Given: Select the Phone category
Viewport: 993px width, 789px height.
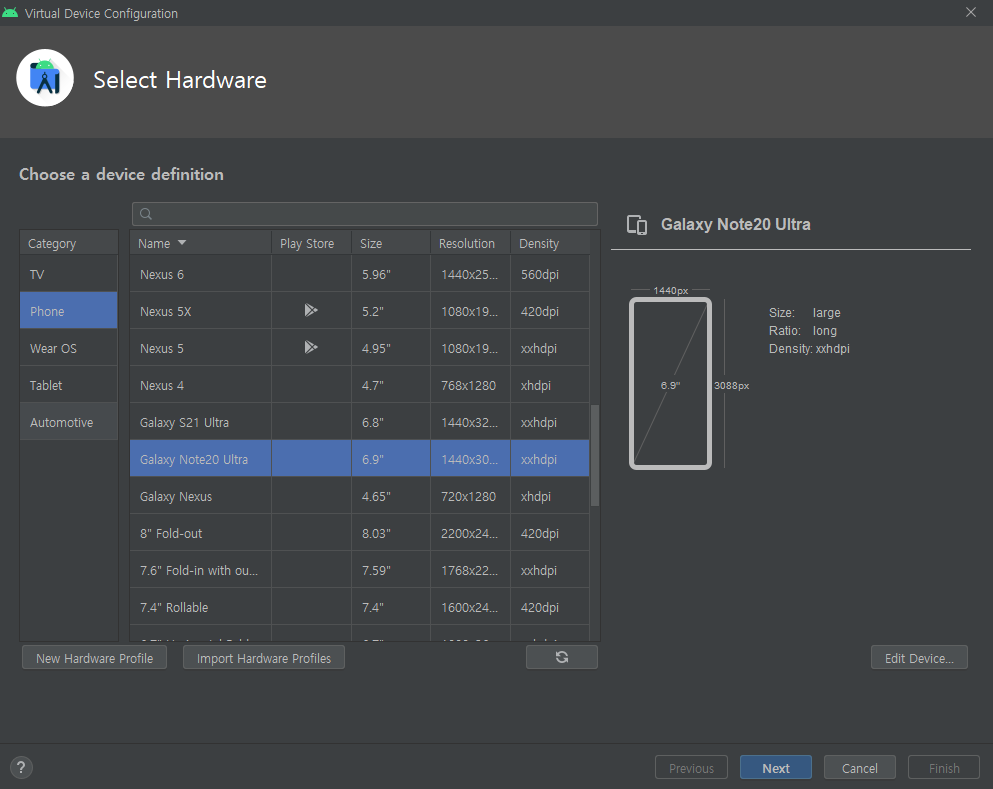Looking at the screenshot, I should (68, 311).
